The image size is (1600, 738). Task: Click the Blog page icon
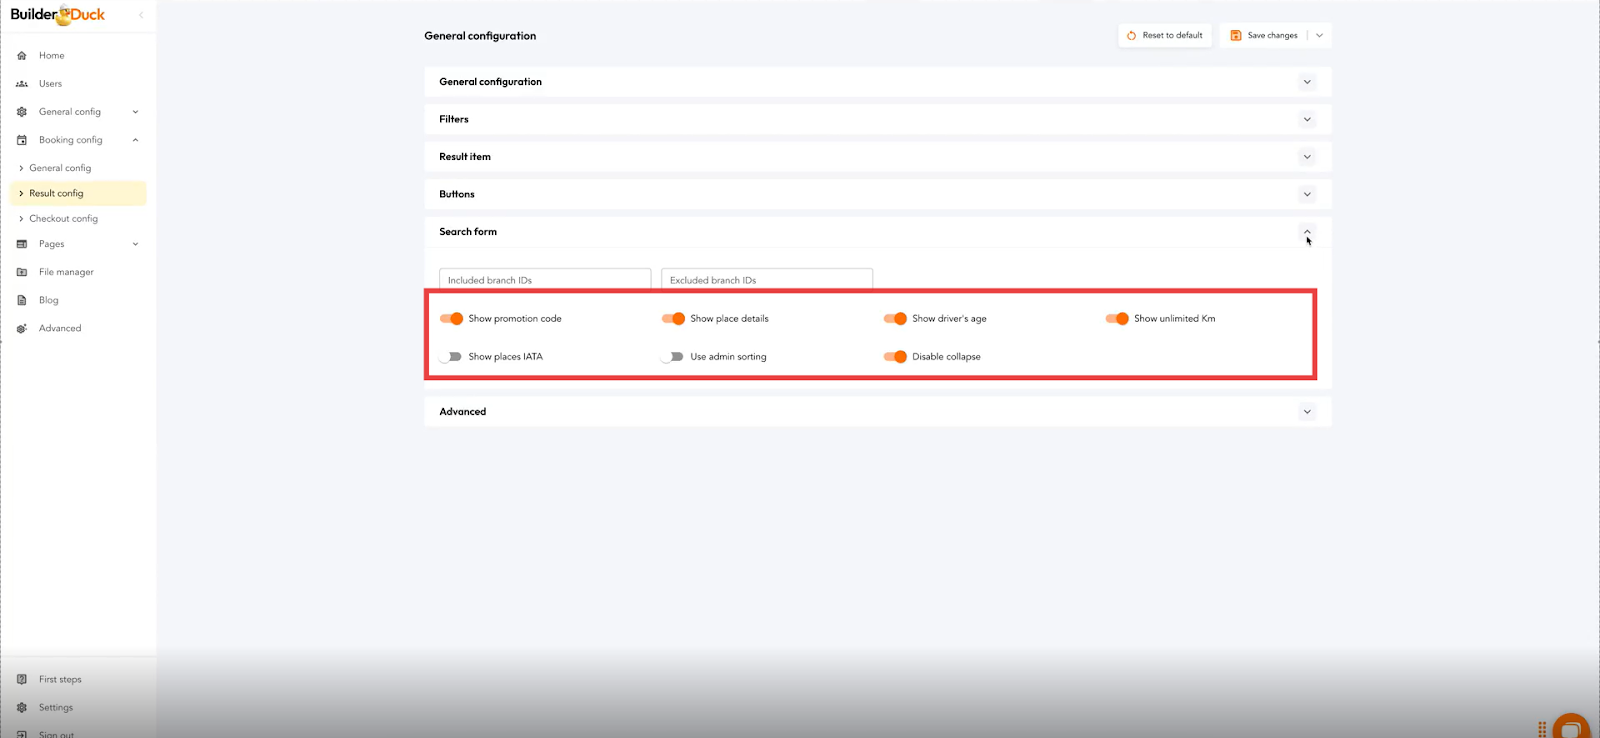point(22,300)
